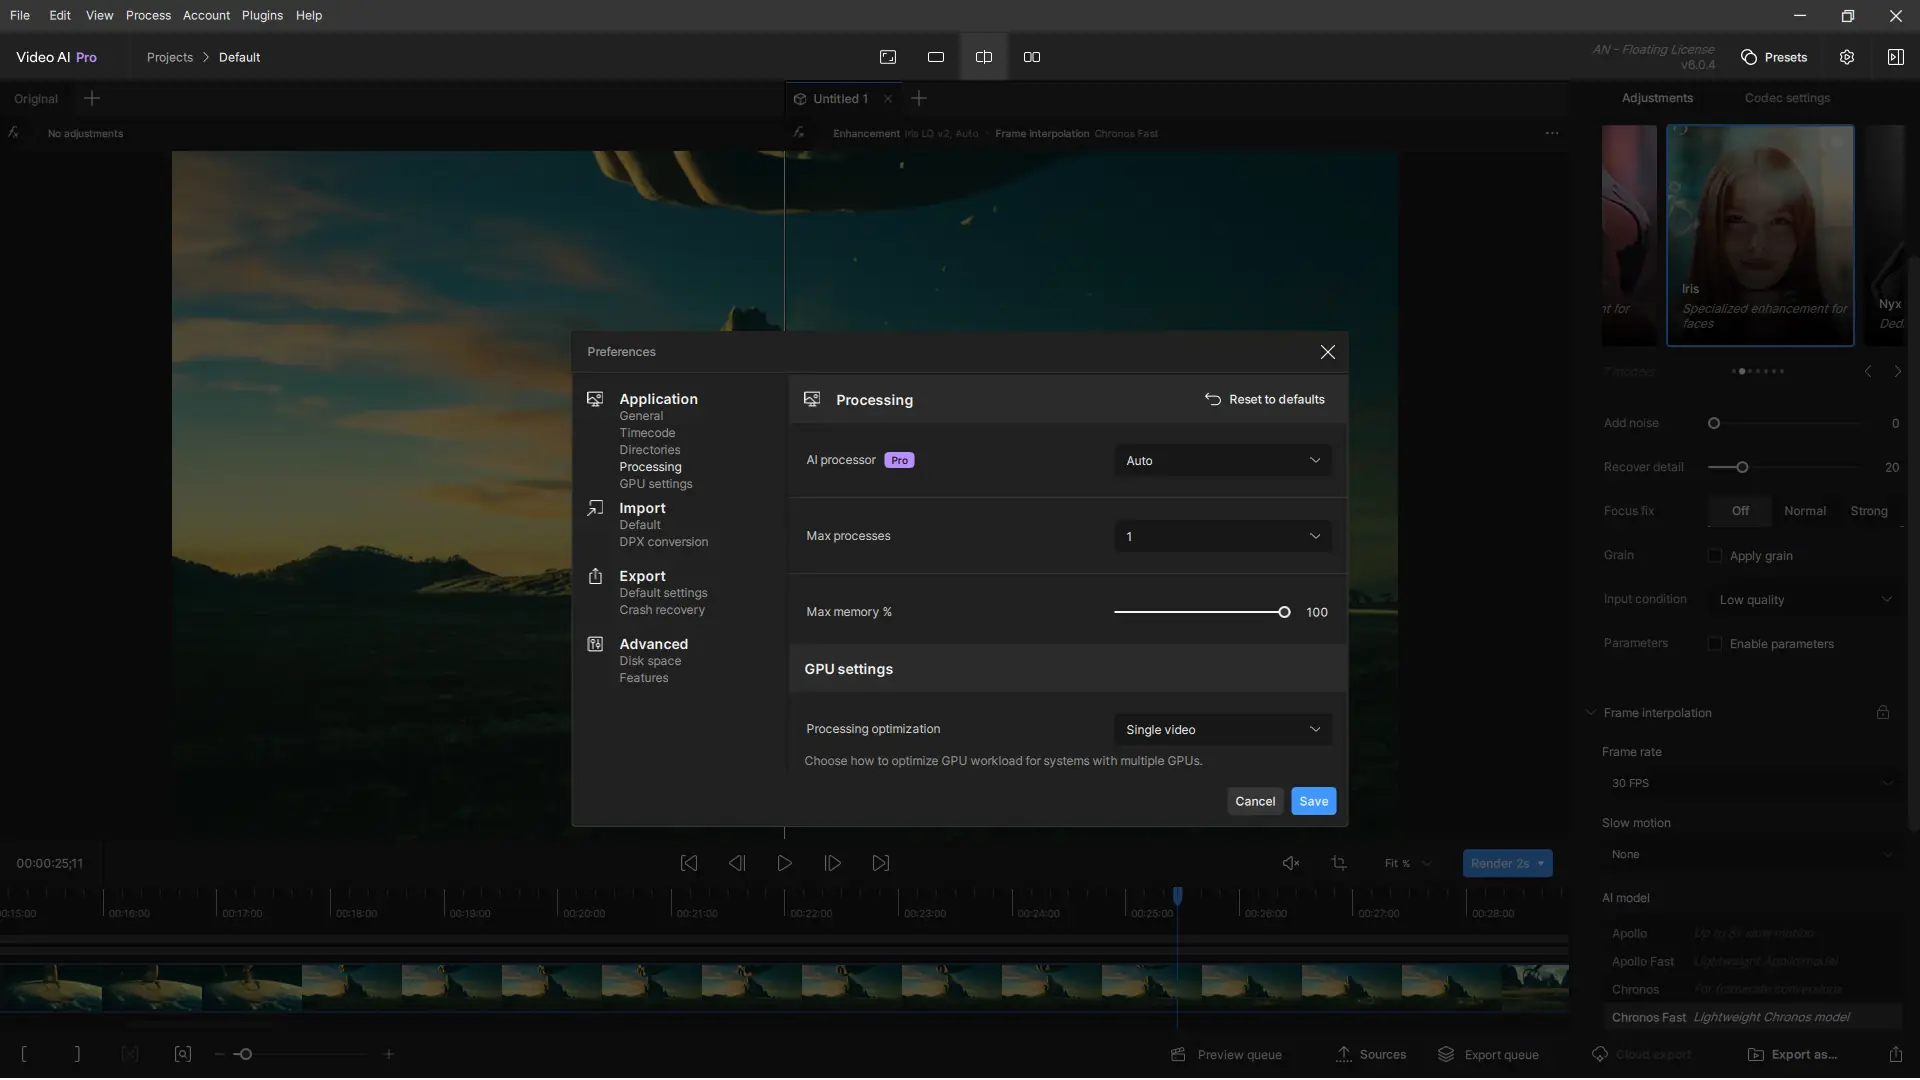1920x1080 pixels.
Task: Expand the Max processes dropdown
Action: [x=1222, y=537]
